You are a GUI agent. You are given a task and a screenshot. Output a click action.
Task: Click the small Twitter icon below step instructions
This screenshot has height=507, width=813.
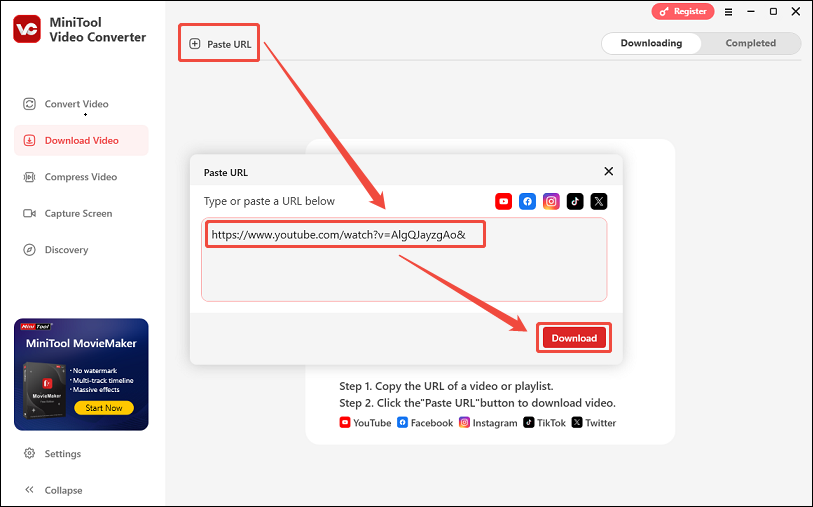pos(577,422)
